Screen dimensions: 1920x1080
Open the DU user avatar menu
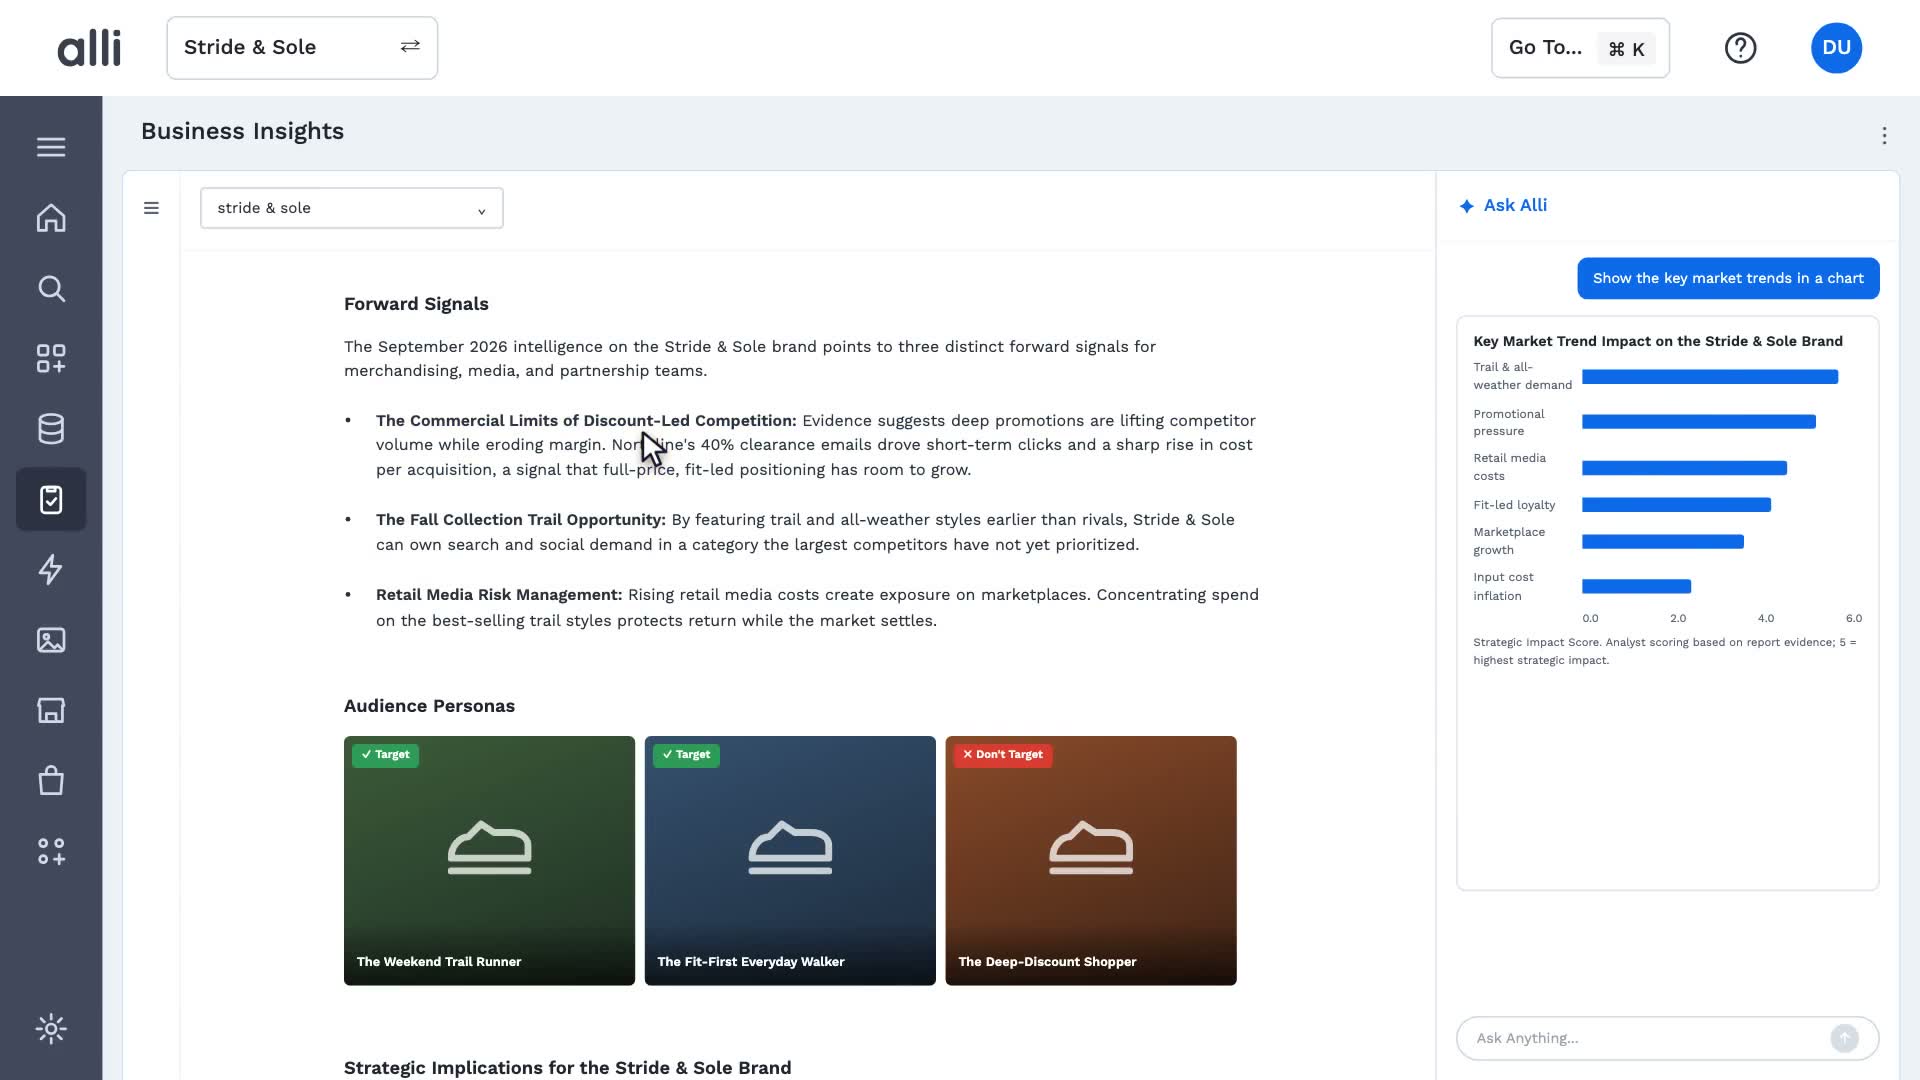click(1836, 48)
